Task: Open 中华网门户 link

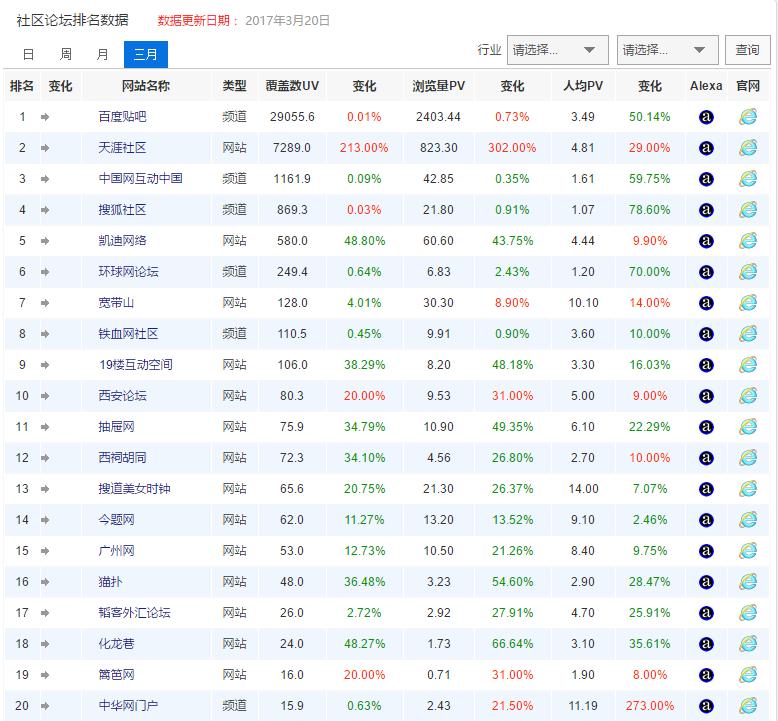Action: [x=129, y=706]
